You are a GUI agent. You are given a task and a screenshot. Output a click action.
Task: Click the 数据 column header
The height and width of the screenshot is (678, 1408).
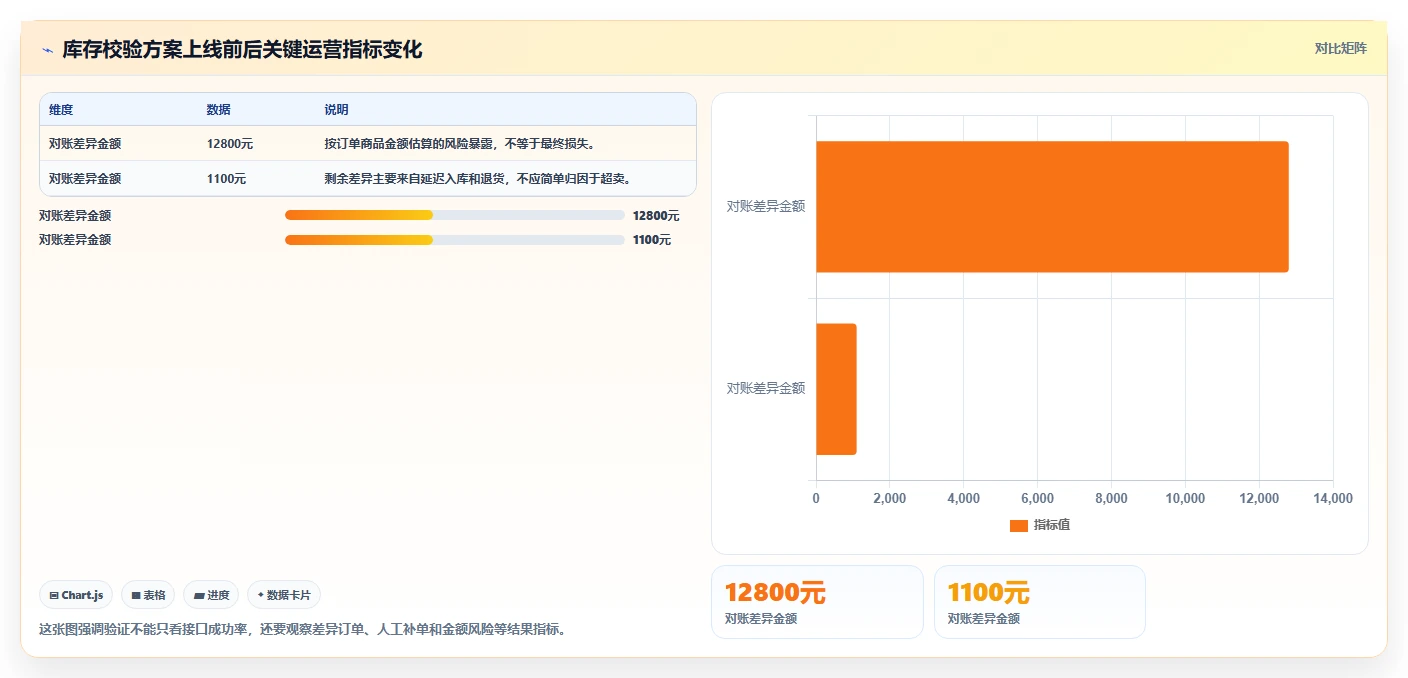(x=218, y=110)
